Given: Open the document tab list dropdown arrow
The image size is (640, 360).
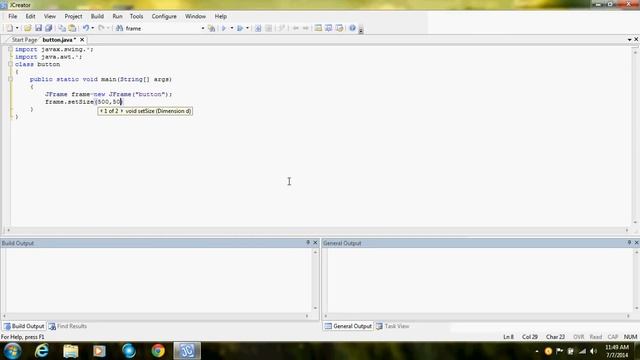Looking at the screenshot, I should [629, 40].
